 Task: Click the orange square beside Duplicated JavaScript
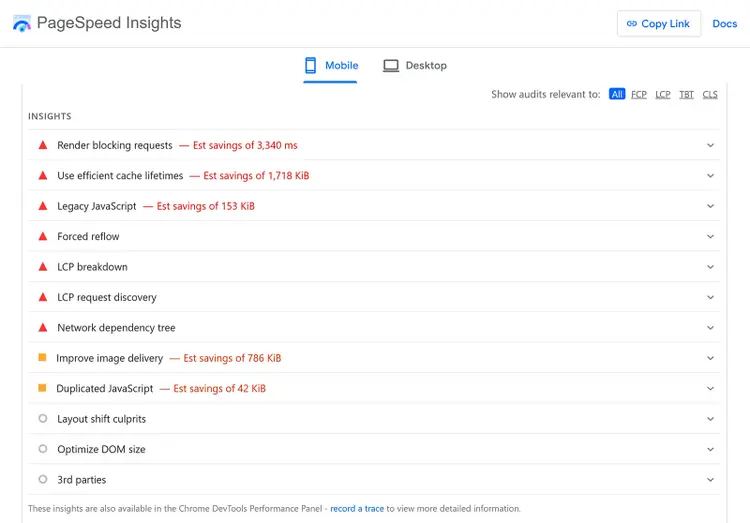[42, 388]
